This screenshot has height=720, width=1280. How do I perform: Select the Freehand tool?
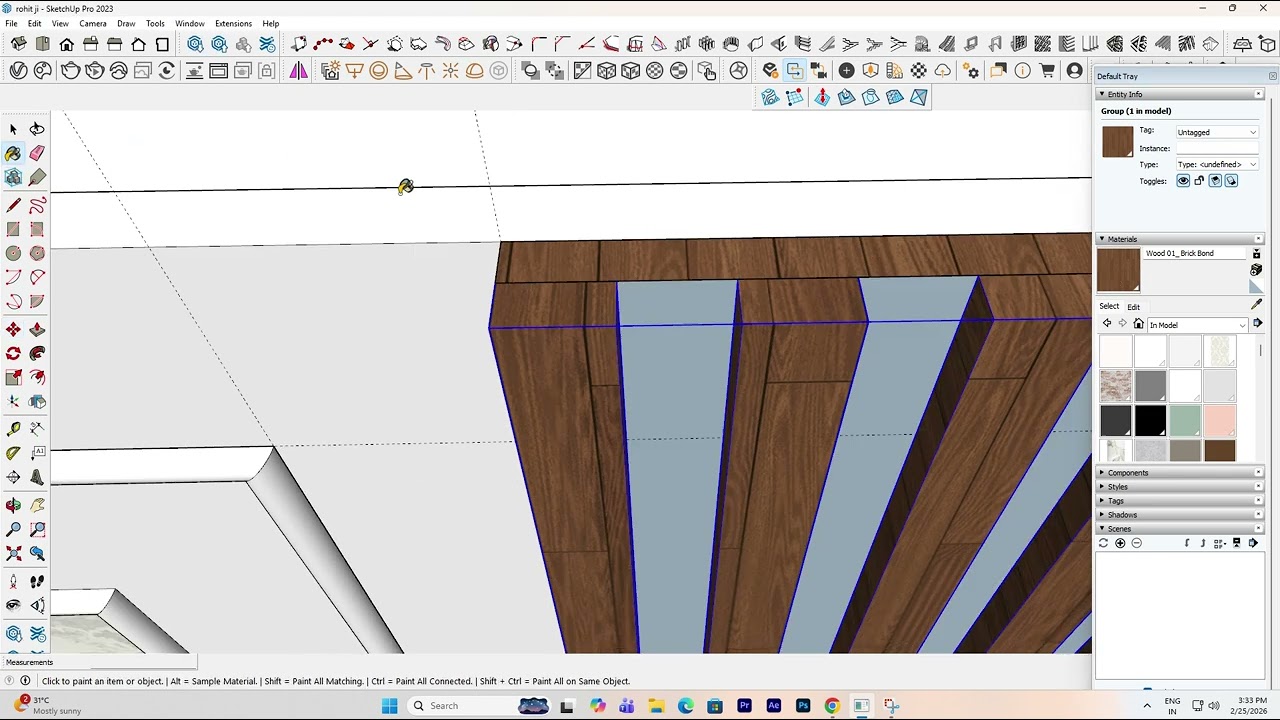(37, 205)
